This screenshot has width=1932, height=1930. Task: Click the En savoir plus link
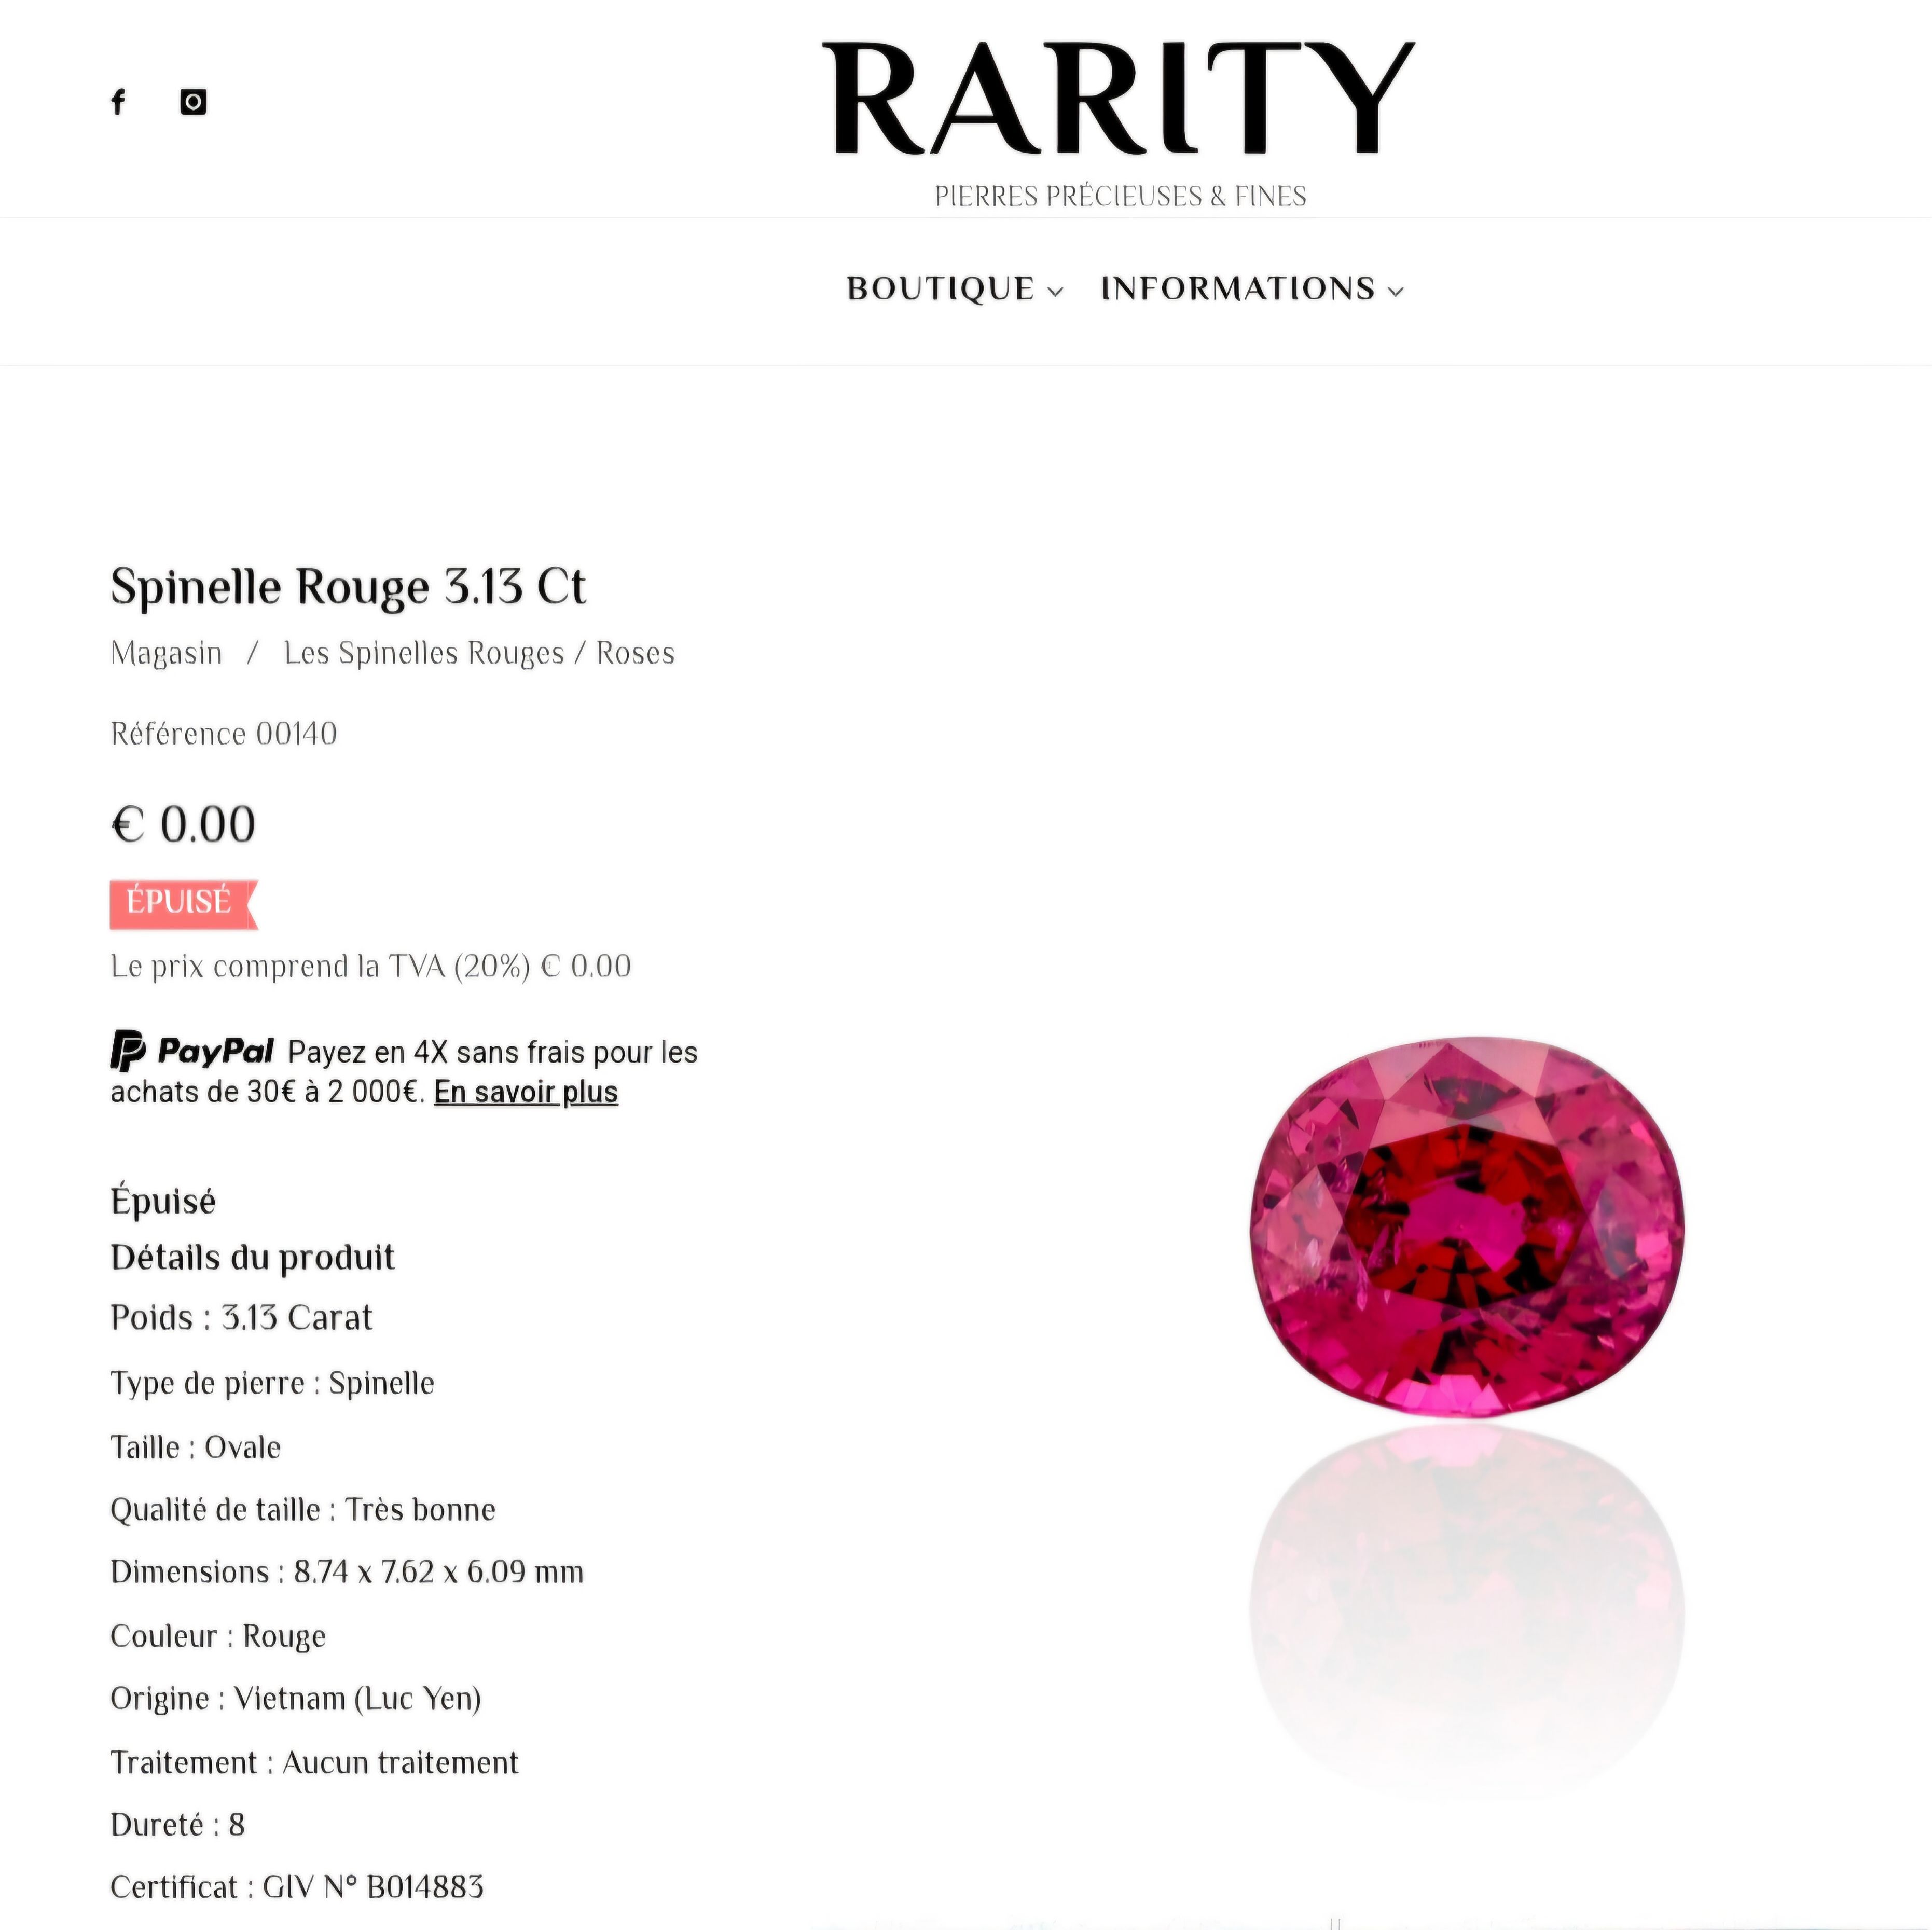tap(526, 1092)
